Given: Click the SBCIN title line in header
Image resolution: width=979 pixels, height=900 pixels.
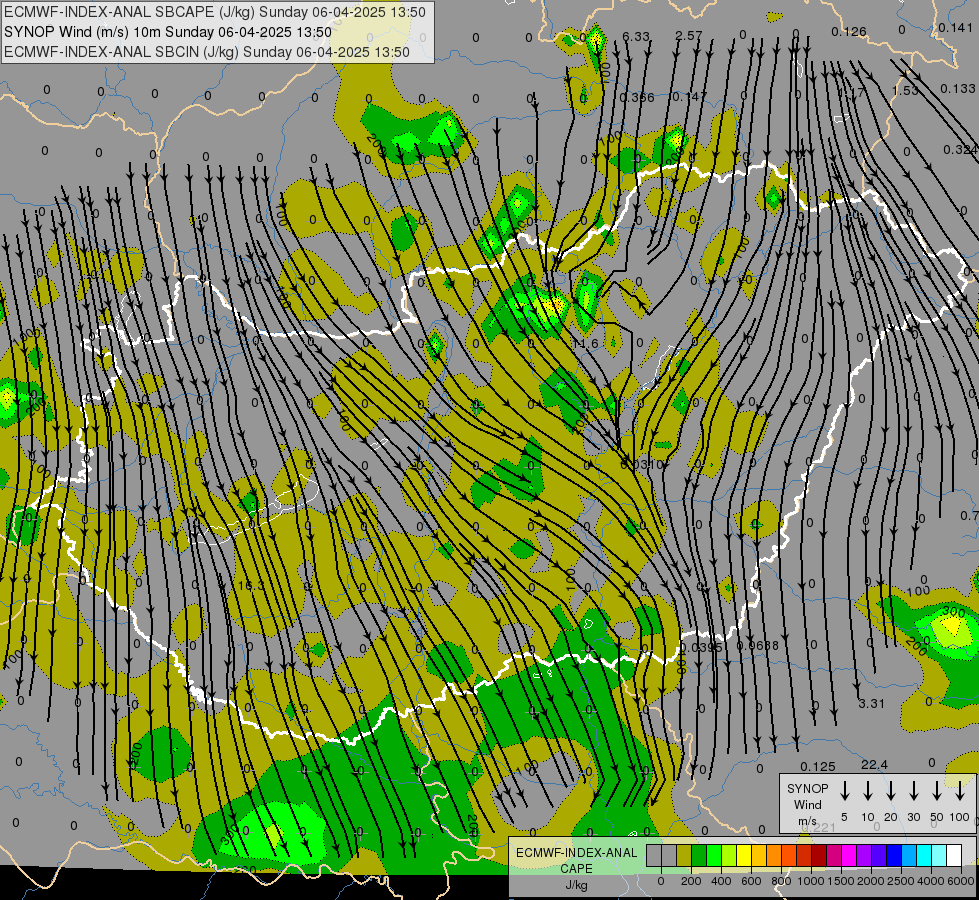Looking at the screenshot, I should (x=207, y=52).
